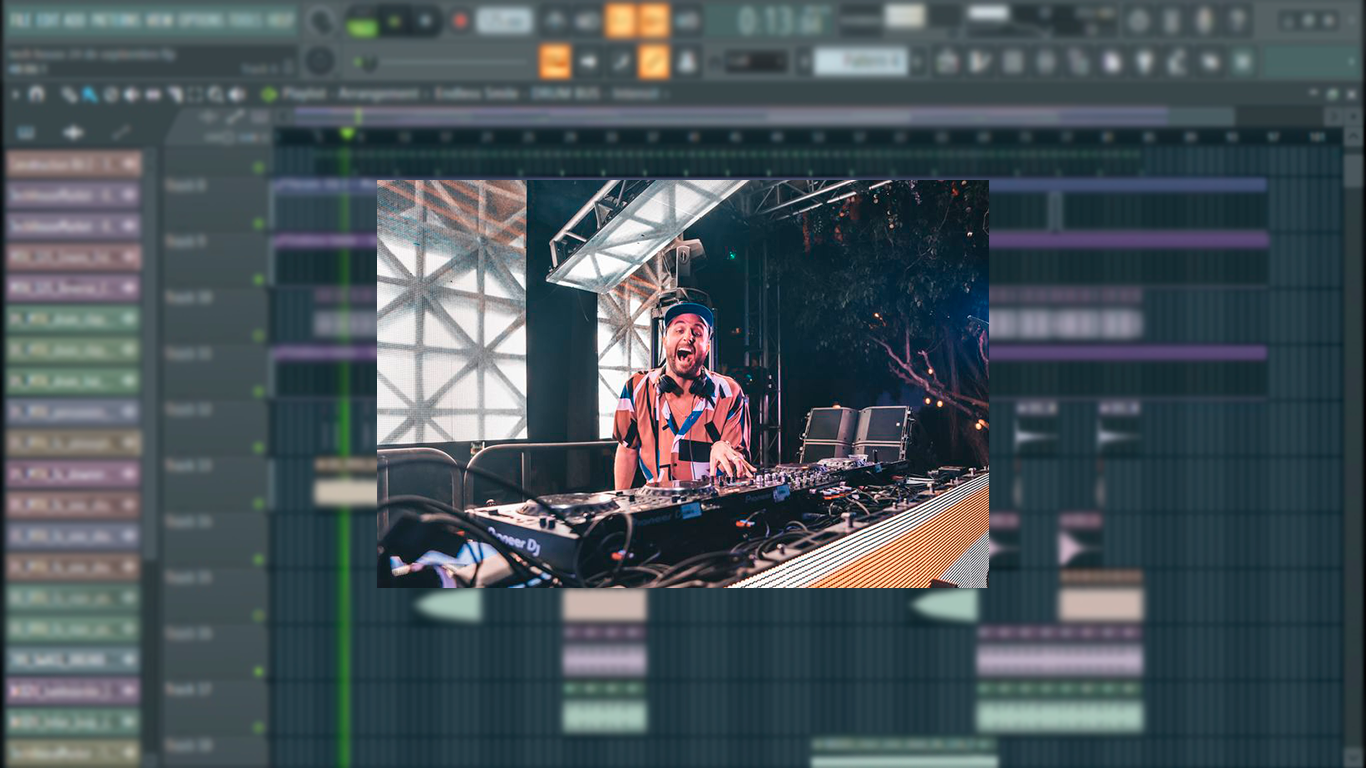
Task: Select the Slip tool in Playlist
Action: click(x=153, y=95)
